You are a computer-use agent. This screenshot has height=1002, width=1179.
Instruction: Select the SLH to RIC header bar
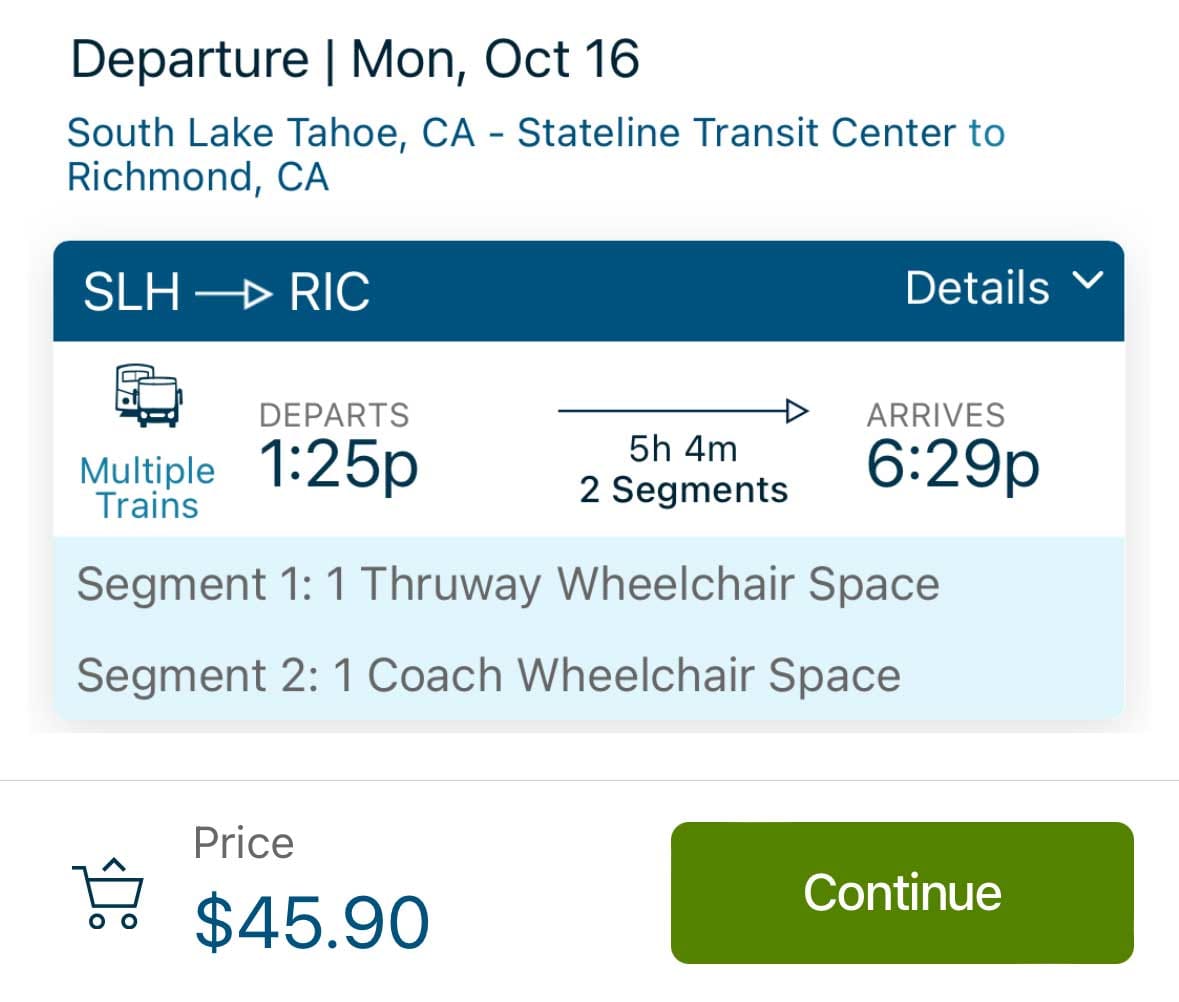tap(588, 292)
